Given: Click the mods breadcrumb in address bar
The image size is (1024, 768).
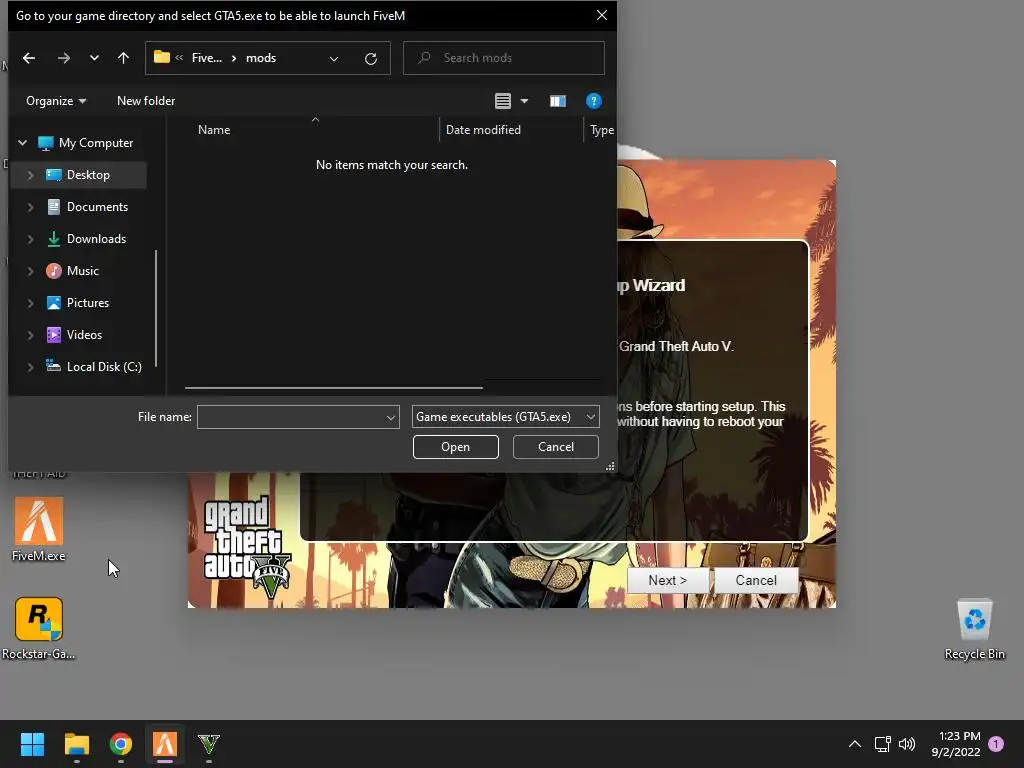Looking at the screenshot, I should click(x=261, y=58).
